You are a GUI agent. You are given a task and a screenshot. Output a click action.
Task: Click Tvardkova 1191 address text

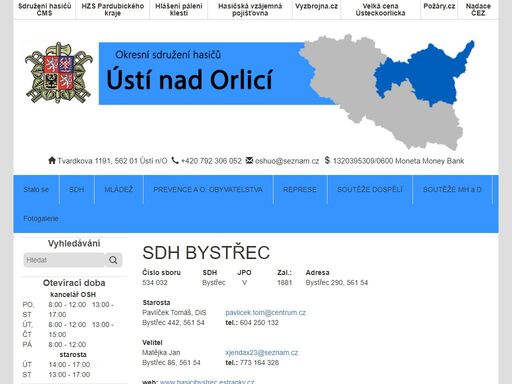[x=112, y=161]
